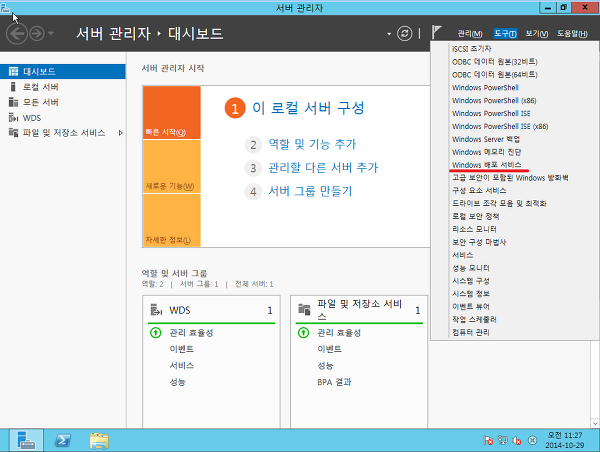
Task: Open navigation history dropdown next to forward arrow
Action: [51, 34]
